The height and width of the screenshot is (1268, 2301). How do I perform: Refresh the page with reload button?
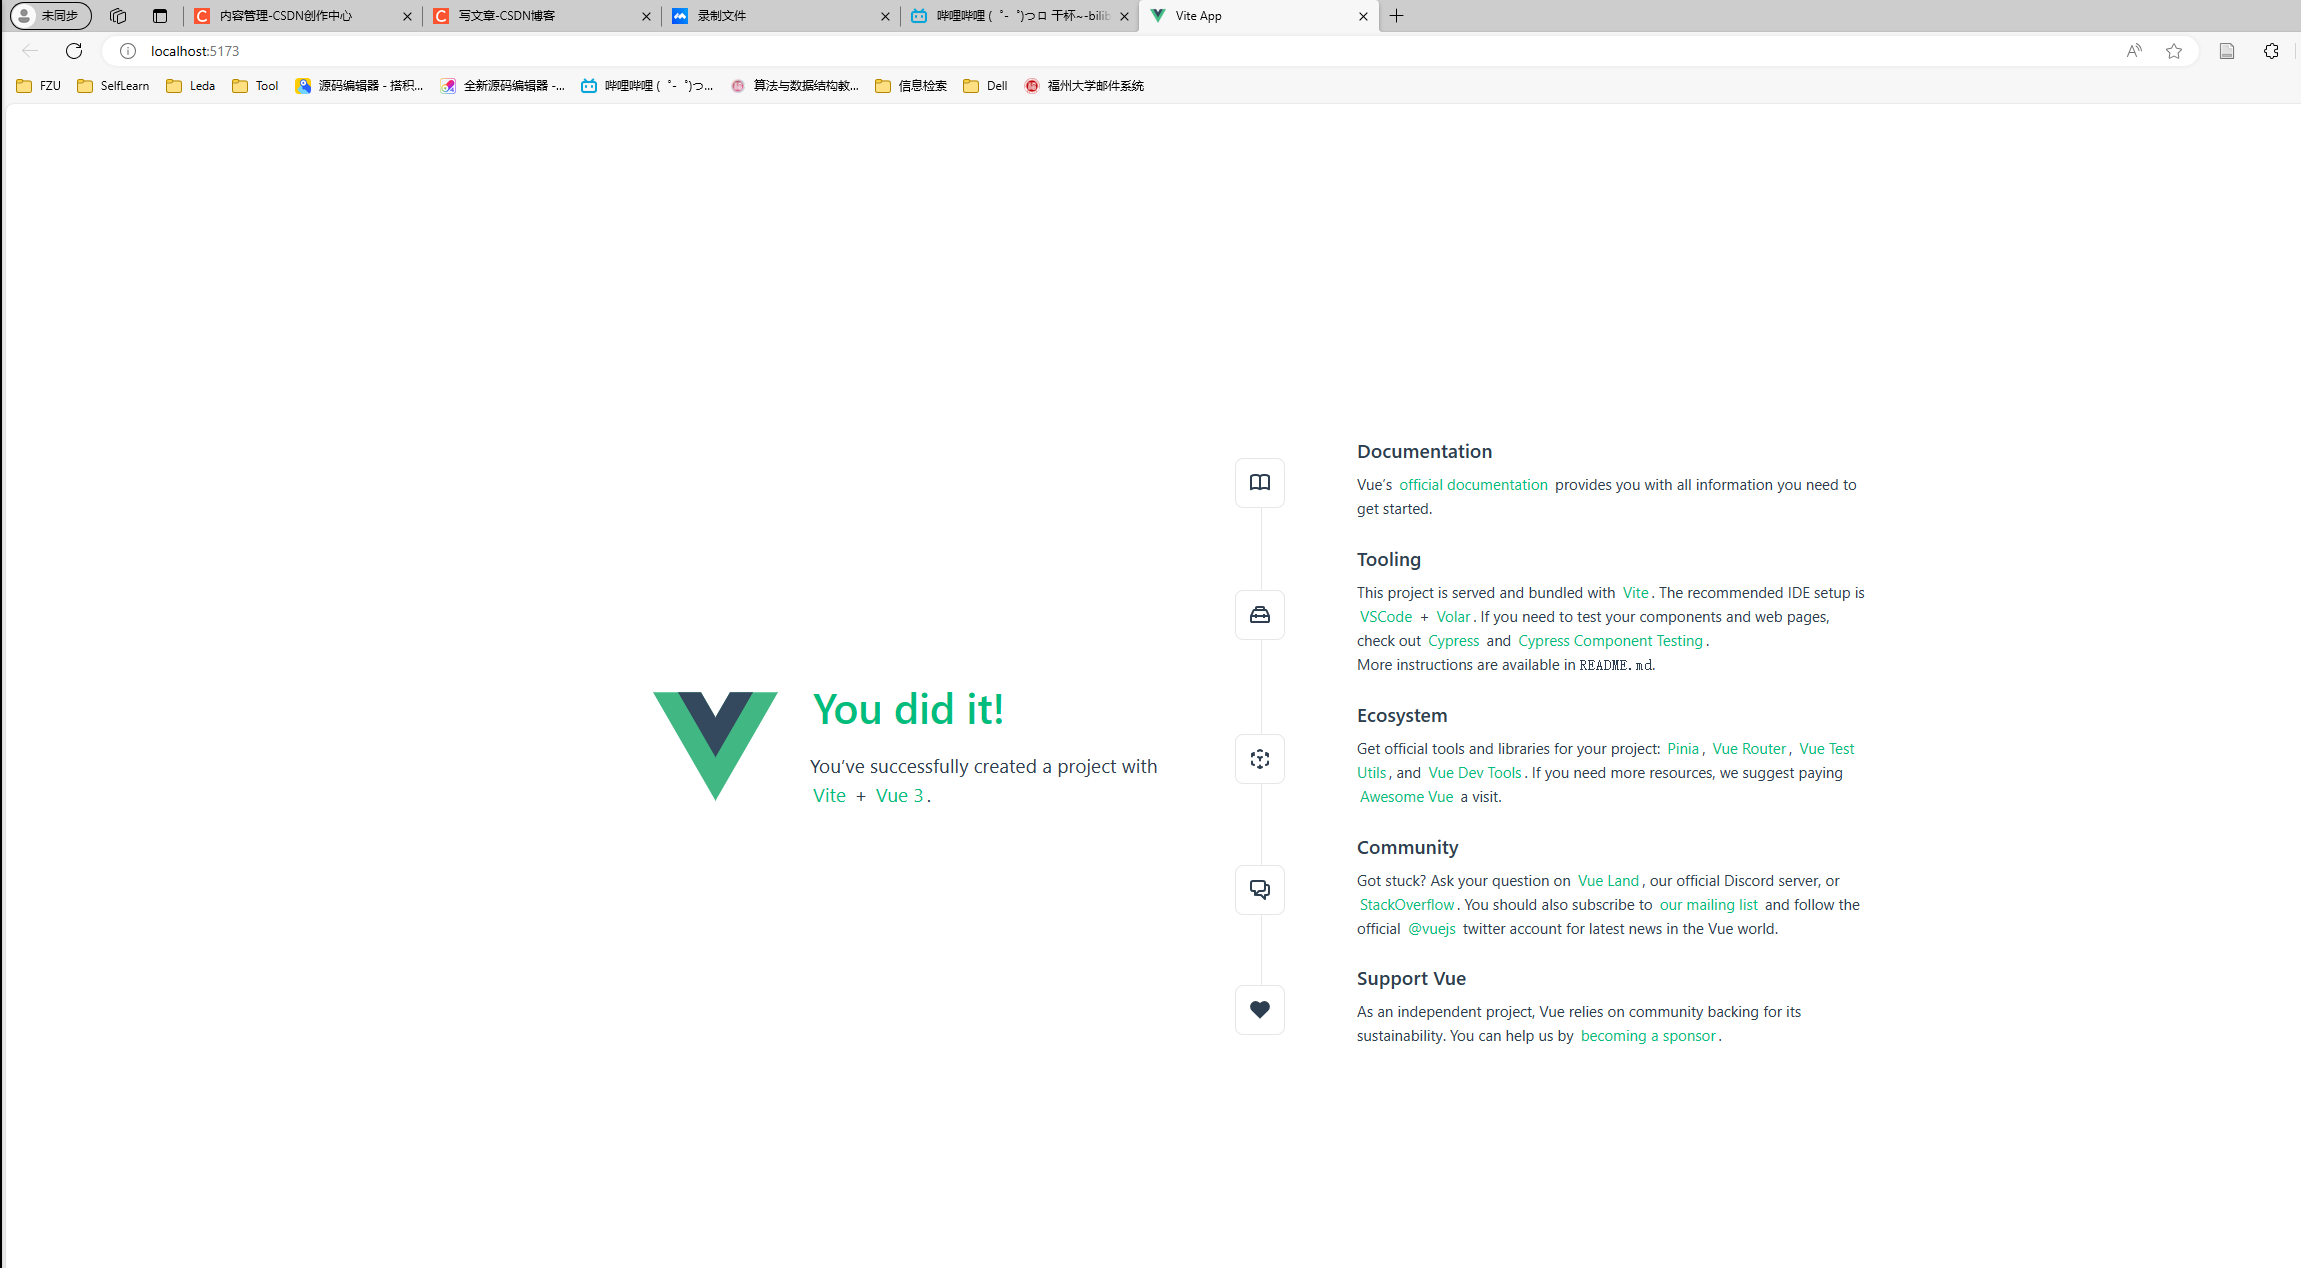(74, 51)
